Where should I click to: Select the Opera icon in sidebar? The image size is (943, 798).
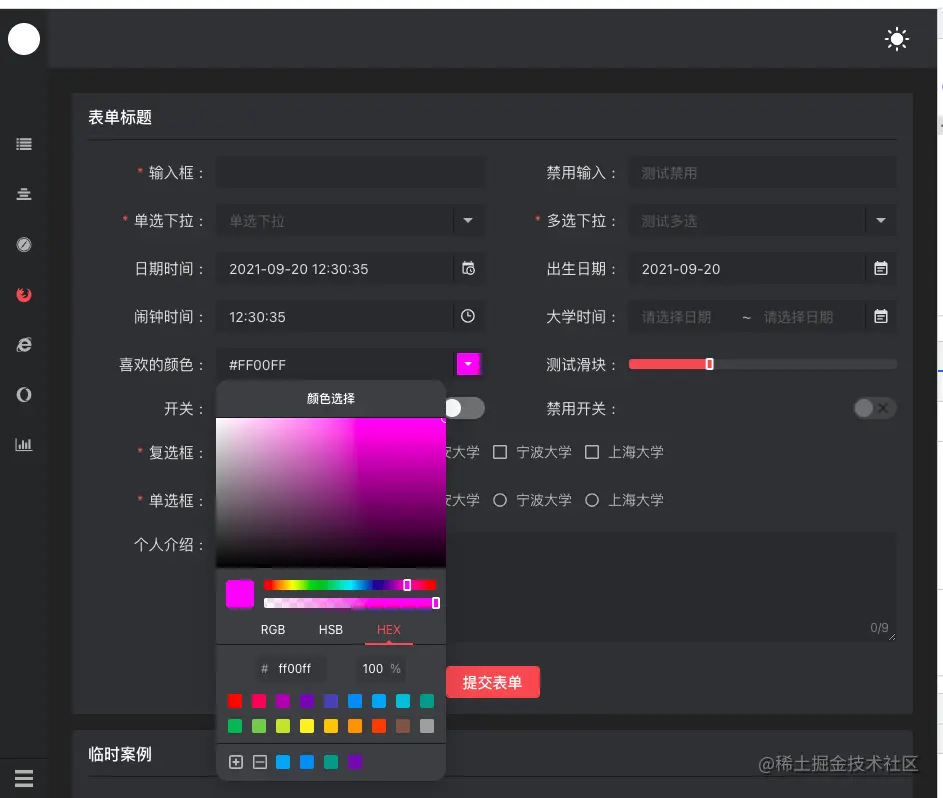(24, 394)
